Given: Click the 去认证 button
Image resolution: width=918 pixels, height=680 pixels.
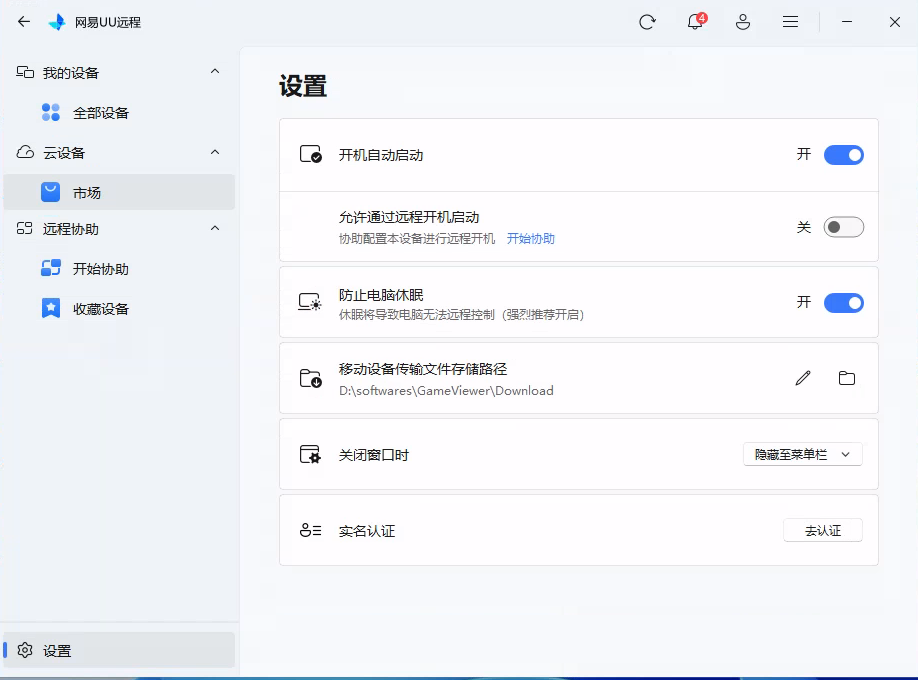Looking at the screenshot, I should point(822,531).
